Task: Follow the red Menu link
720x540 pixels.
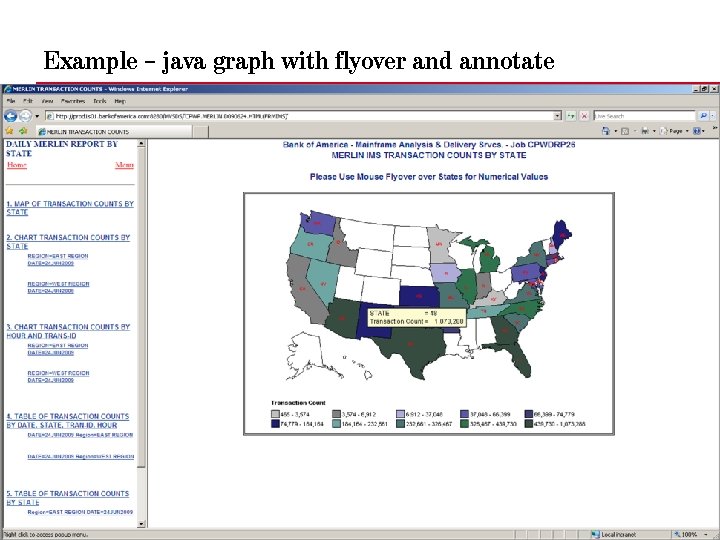Action: click(x=124, y=165)
